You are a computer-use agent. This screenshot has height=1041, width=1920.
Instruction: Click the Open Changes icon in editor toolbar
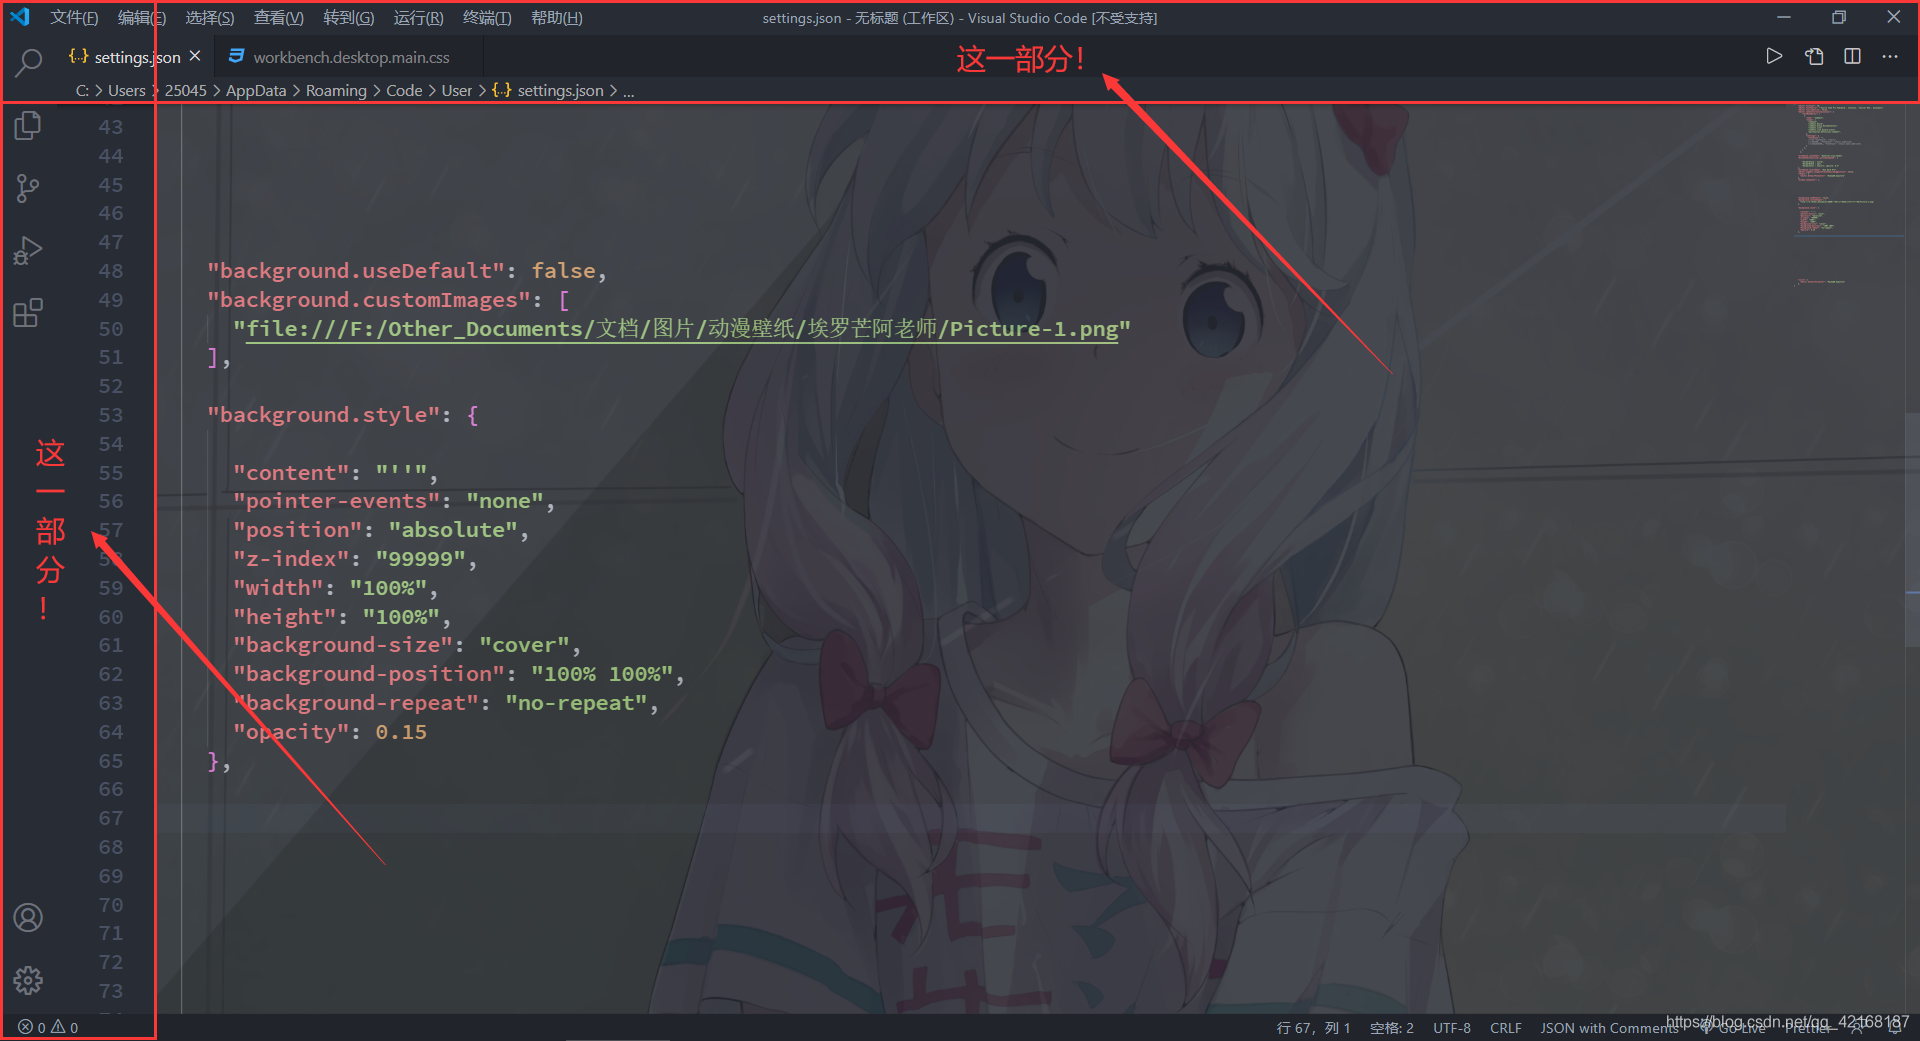1814,56
